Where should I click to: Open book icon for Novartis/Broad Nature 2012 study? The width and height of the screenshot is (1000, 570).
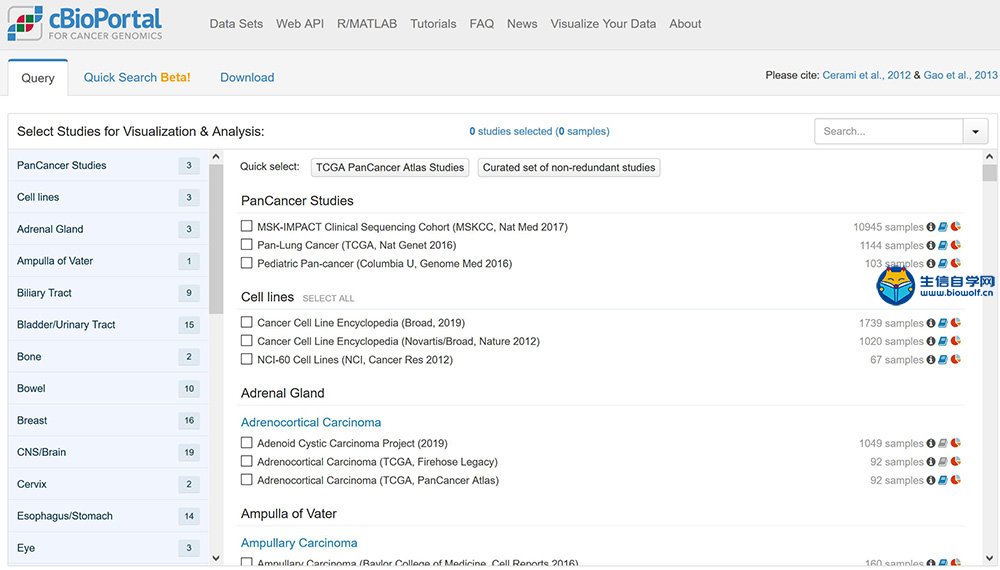(943, 341)
